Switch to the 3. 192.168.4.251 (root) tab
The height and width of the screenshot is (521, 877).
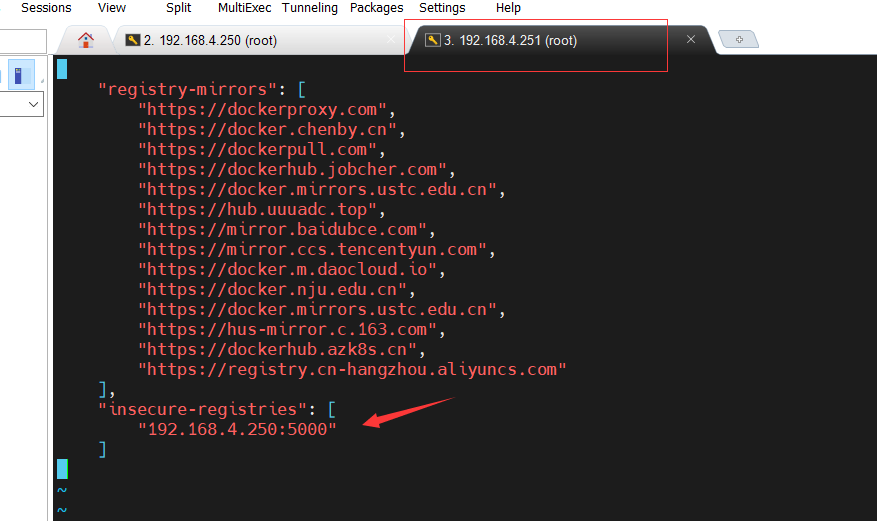(510, 40)
